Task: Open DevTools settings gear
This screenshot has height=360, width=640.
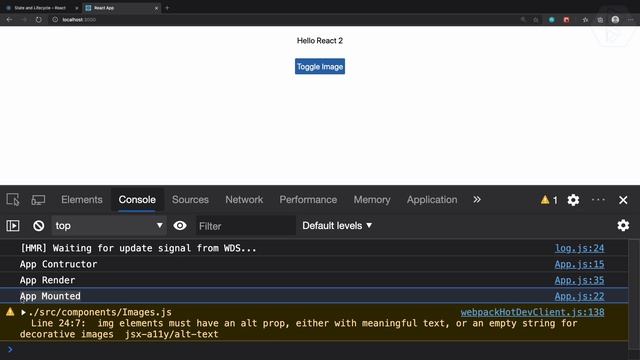Action: click(573, 200)
